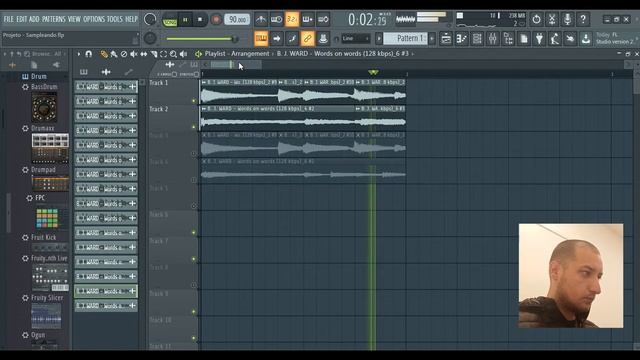640x360 pixels.
Task: Click the loop recording icon
Action: point(323,19)
